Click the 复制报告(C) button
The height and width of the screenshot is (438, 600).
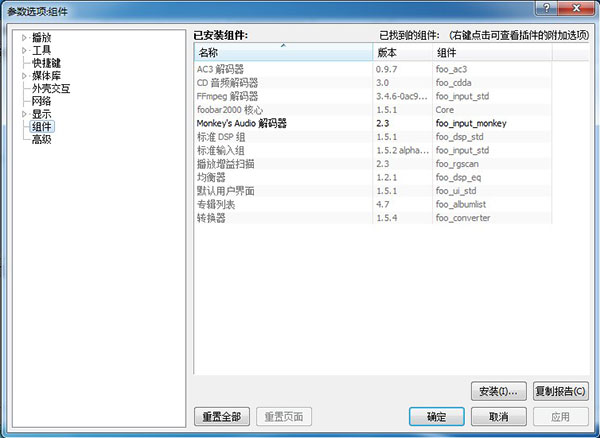(x=561, y=391)
